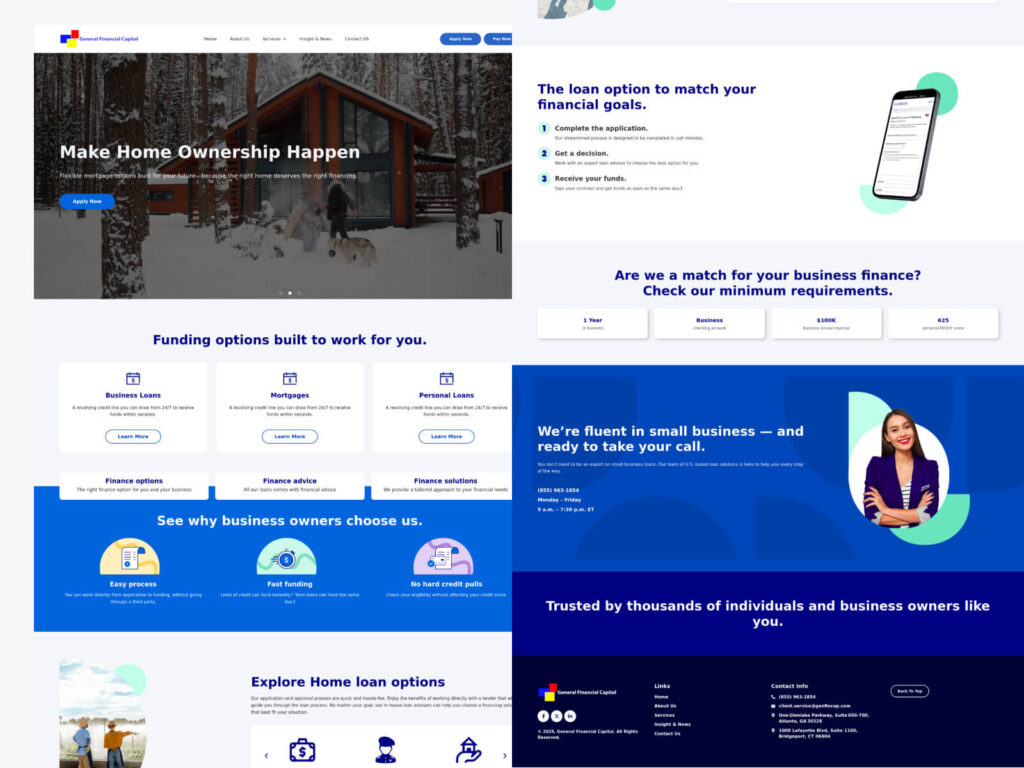Click the client service email address in footer

click(814, 706)
